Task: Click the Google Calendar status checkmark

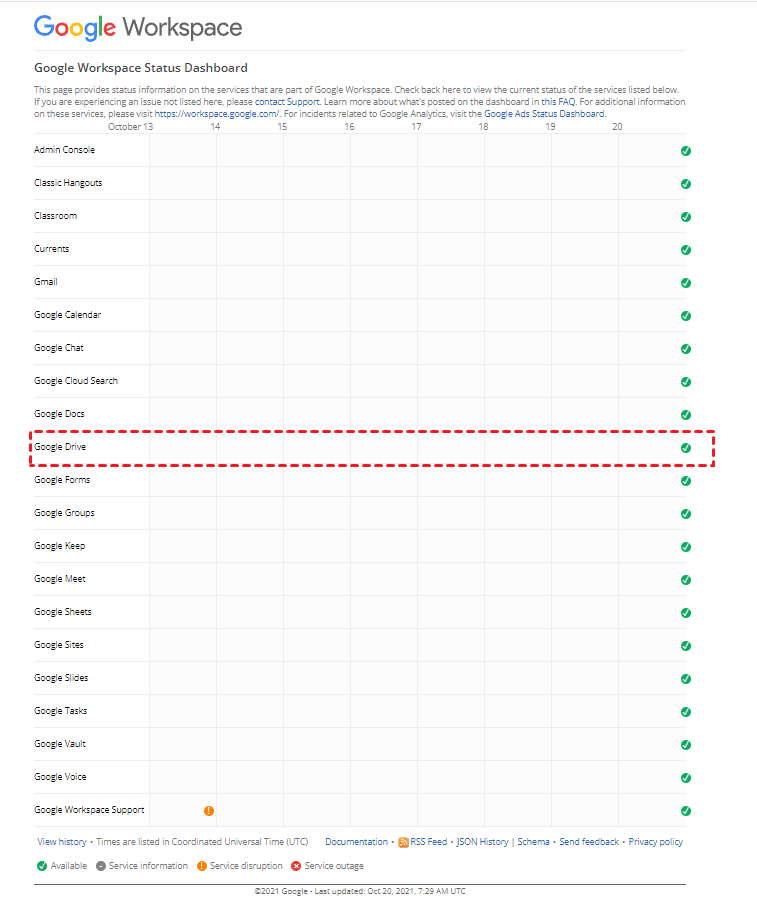Action: [x=686, y=316]
